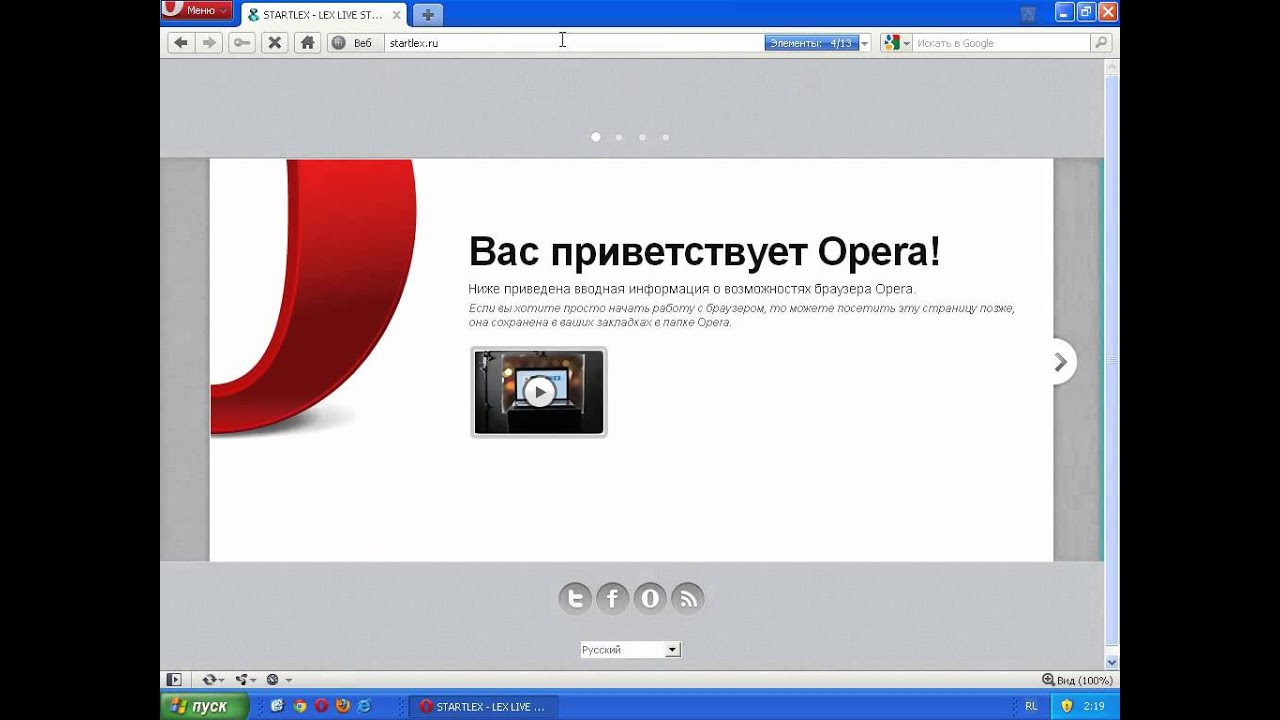Click the Элементы 4/13 loading progress bar
This screenshot has height=720, width=1280.
pyautogui.click(x=812, y=43)
